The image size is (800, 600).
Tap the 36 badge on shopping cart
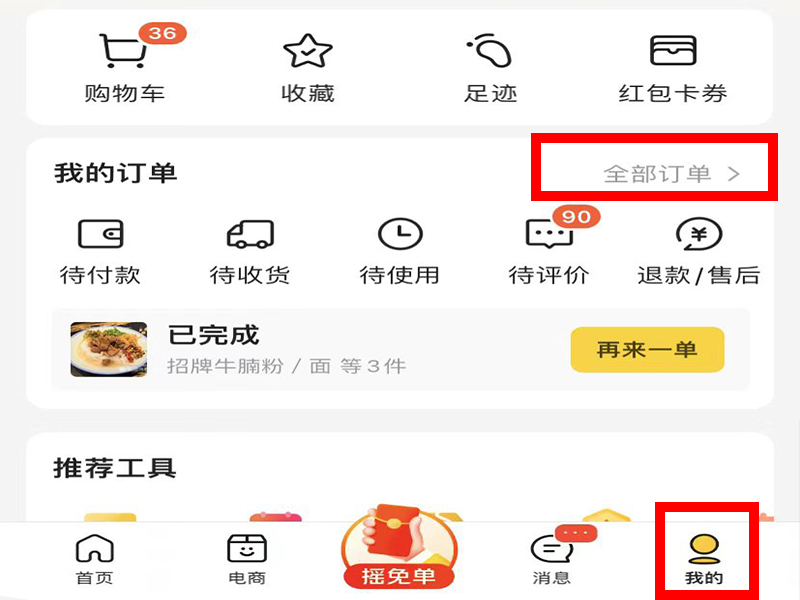pyautogui.click(x=163, y=34)
